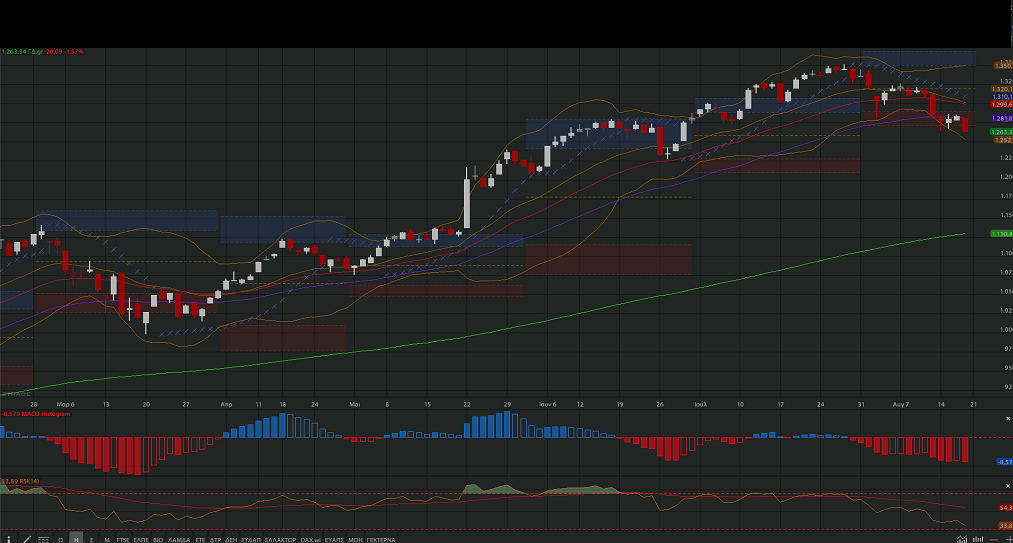1013x543 pixels.
Task: Select the trend line drawing tool
Action: (x=26, y=540)
